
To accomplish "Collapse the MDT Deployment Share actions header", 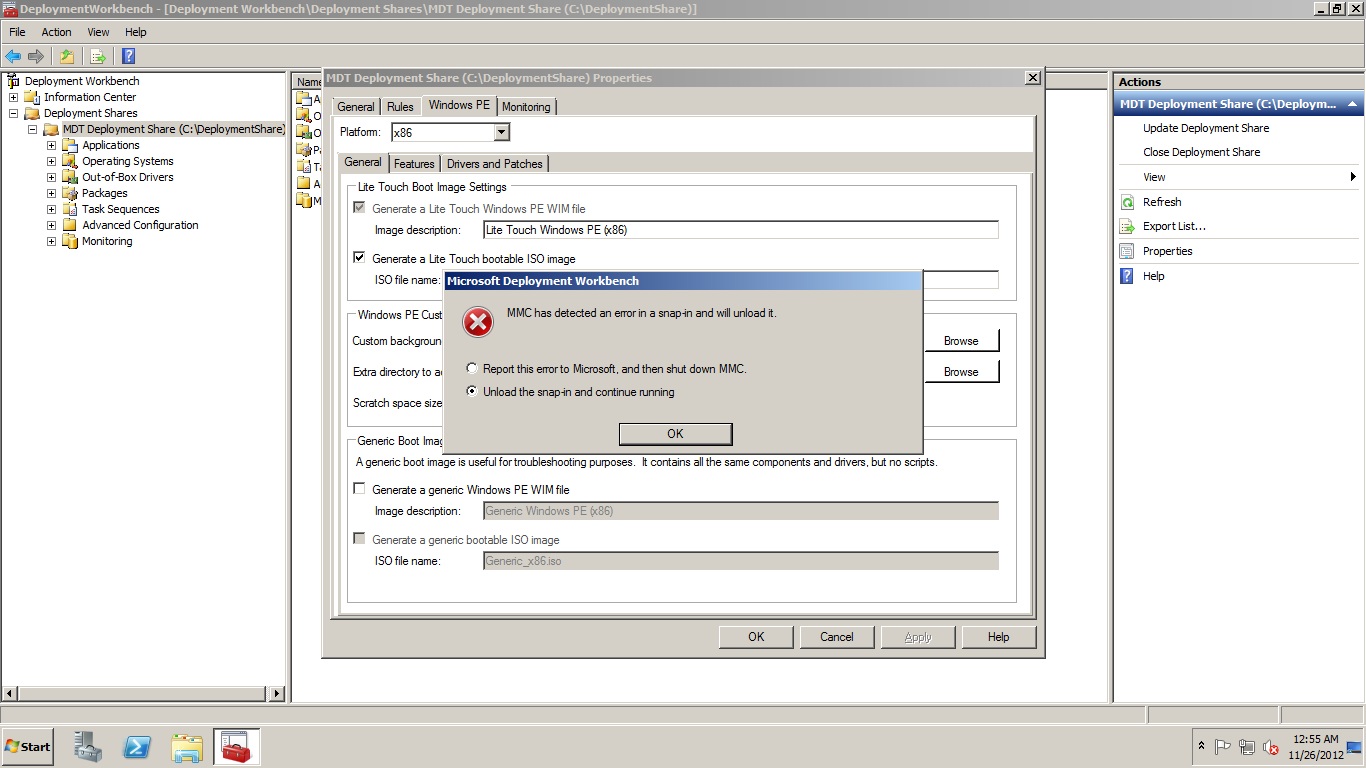I will coord(1352,104).
